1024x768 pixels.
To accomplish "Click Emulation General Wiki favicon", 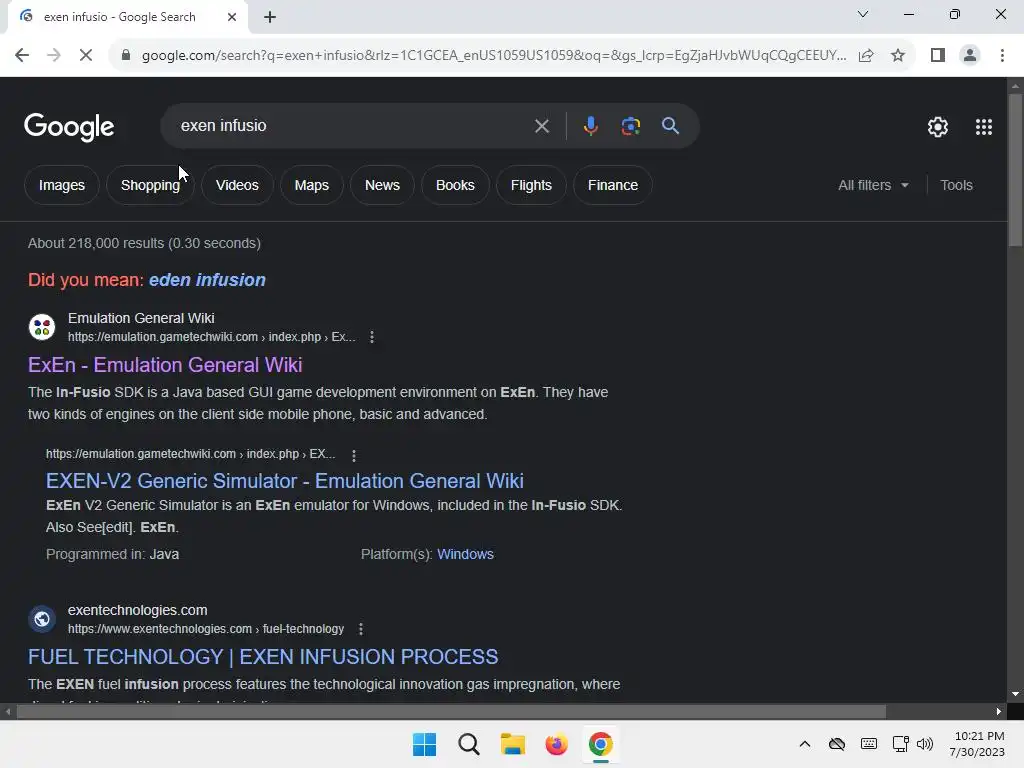I will 42,327.
